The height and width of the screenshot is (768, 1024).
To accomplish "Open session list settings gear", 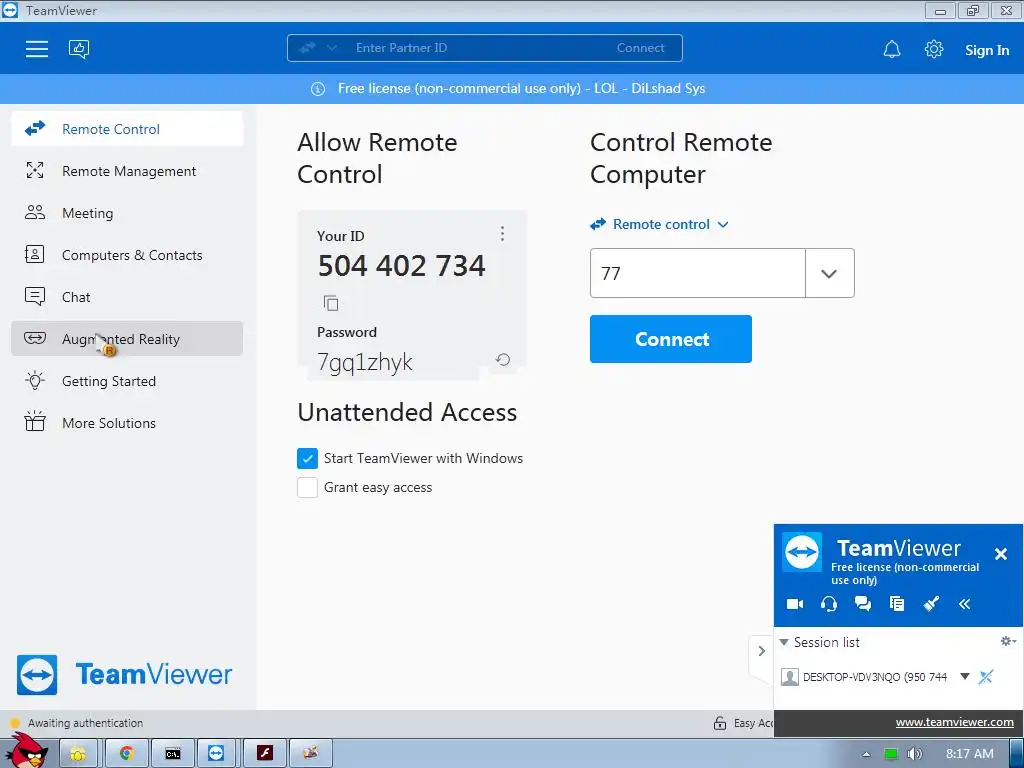I will coord(1008,641).
